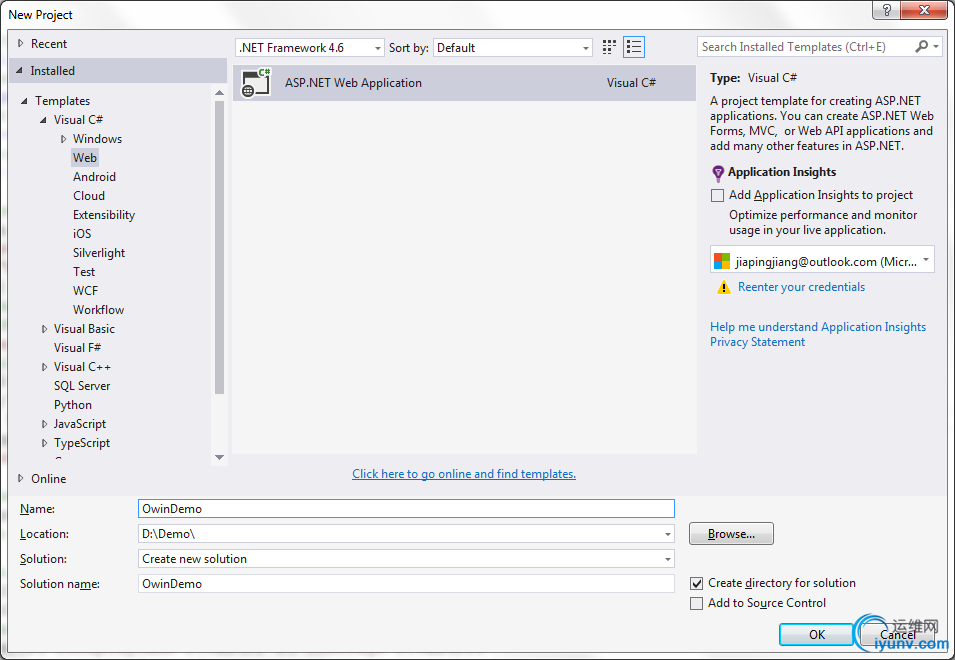This screenshot has height=660, width=955.
Task: Click the tree scrollbar down arrow
Action: click(219, 457)
